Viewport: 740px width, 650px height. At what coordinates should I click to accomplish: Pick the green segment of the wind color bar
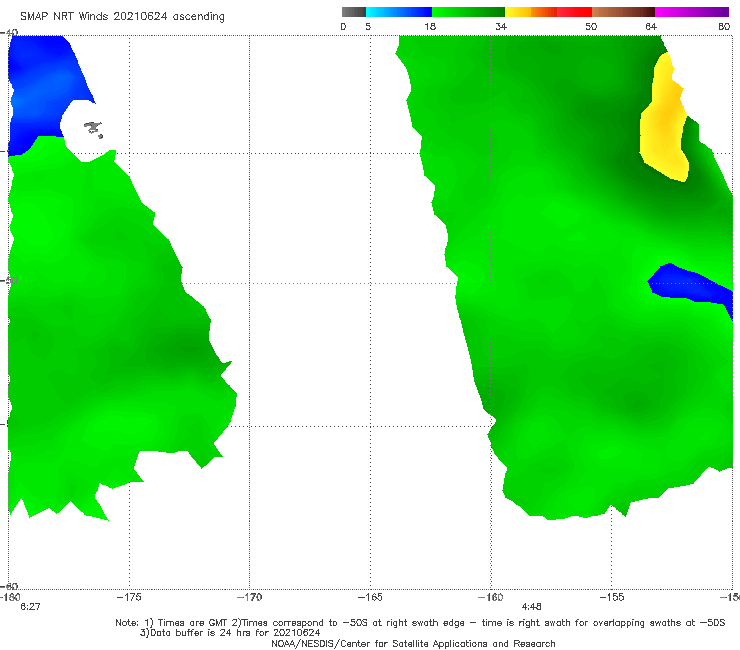[468, 12]
